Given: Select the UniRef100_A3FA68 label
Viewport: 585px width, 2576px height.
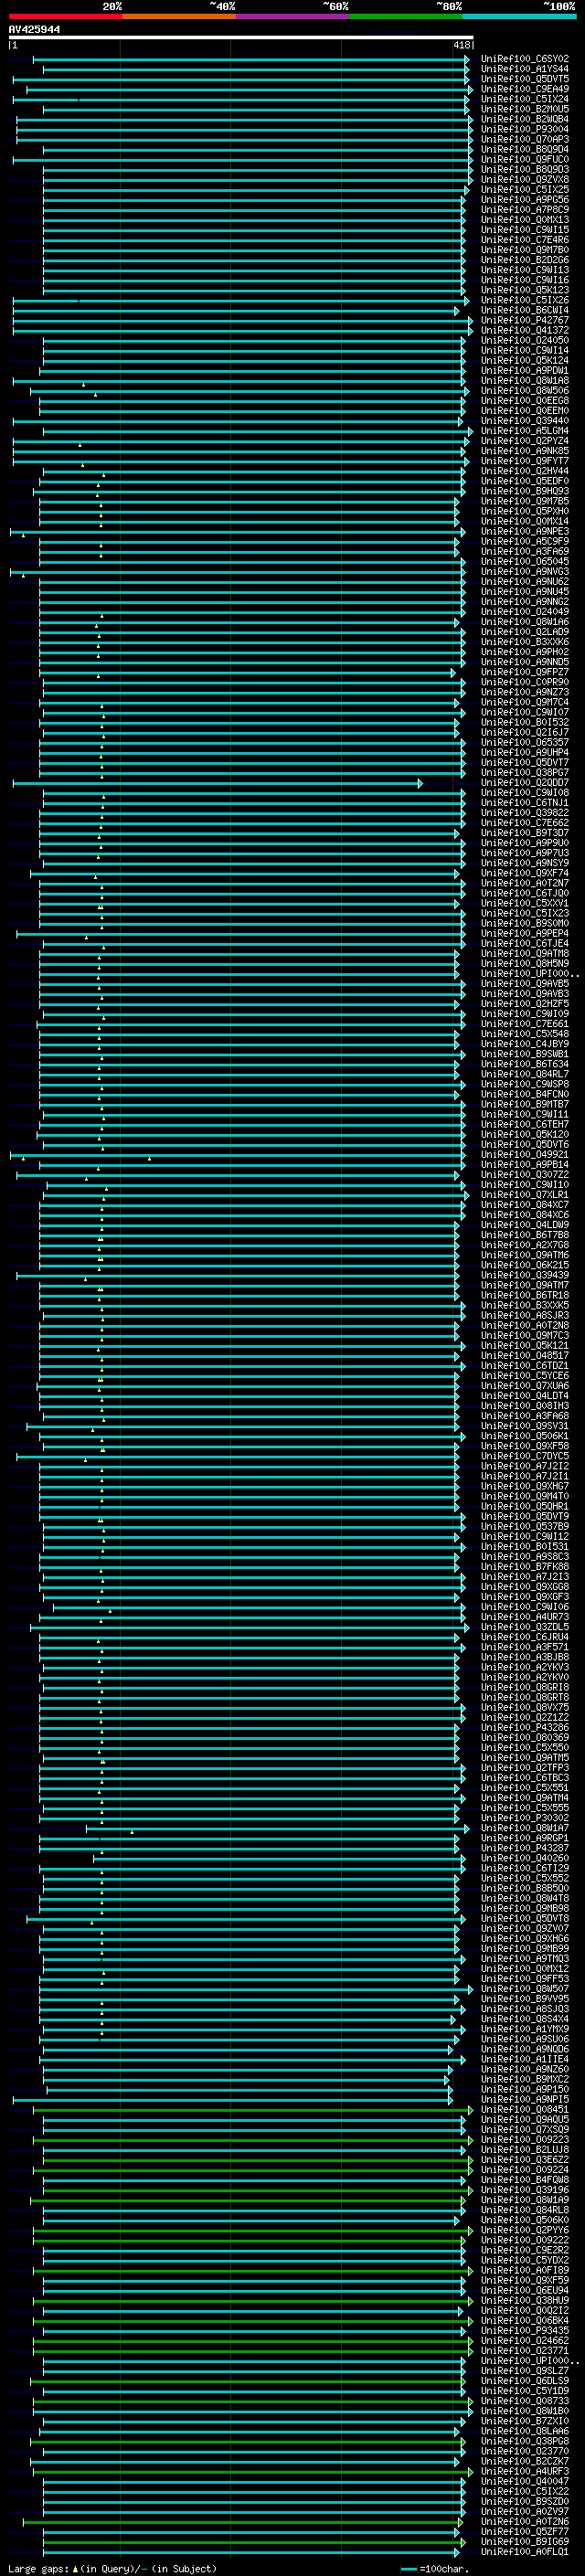Looking at the screenshot, I should click(525, 1416).
